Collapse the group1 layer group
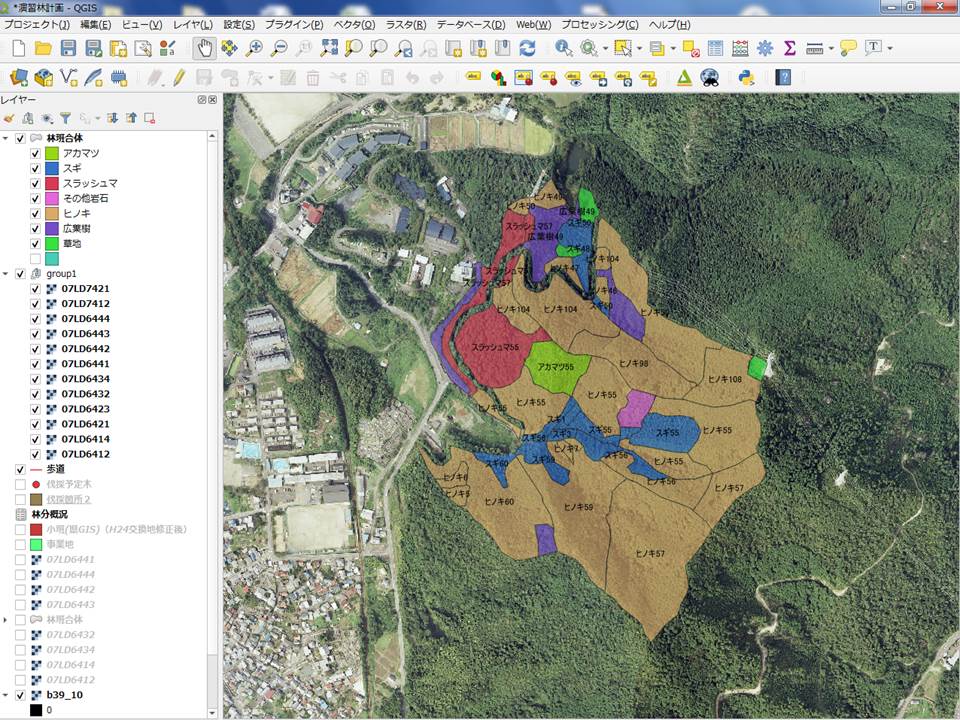Screen dimensions: 960x720 6,273
